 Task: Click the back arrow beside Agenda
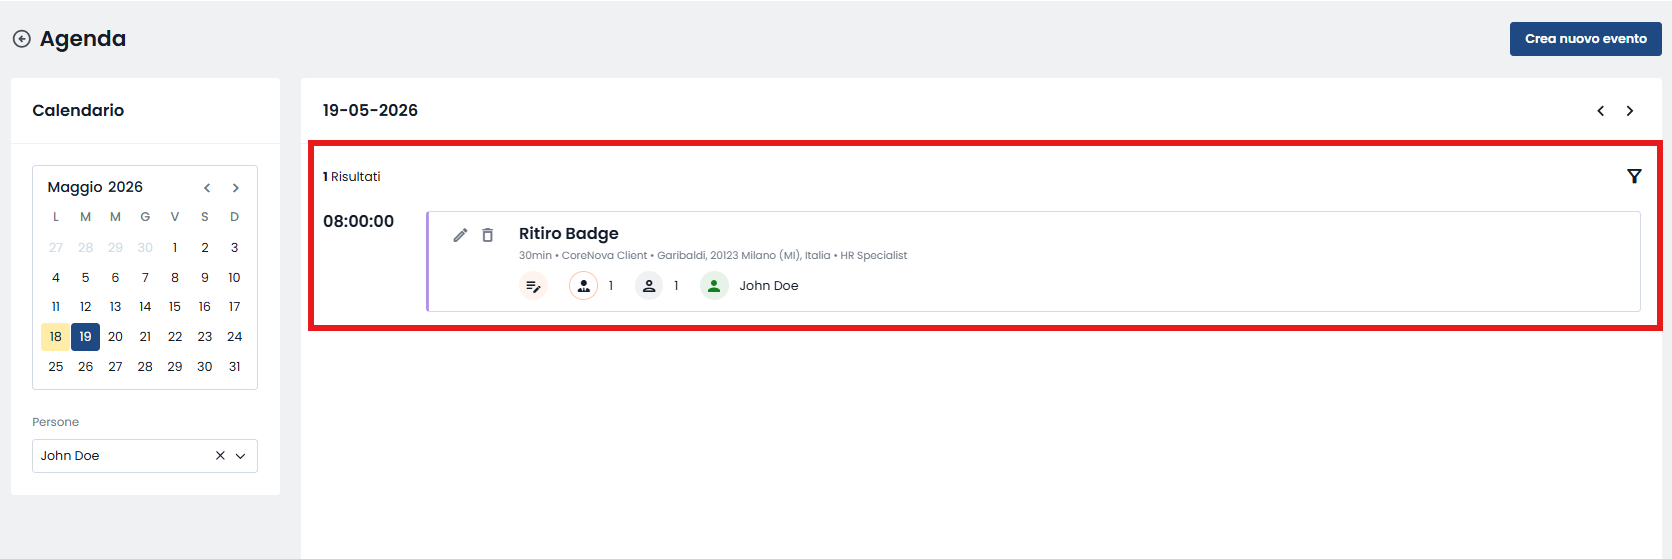[21, 39]
